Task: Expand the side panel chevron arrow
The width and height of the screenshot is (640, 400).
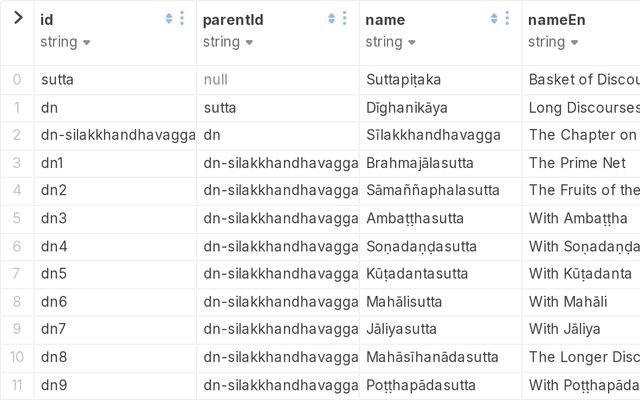Action: click(17, 18)
